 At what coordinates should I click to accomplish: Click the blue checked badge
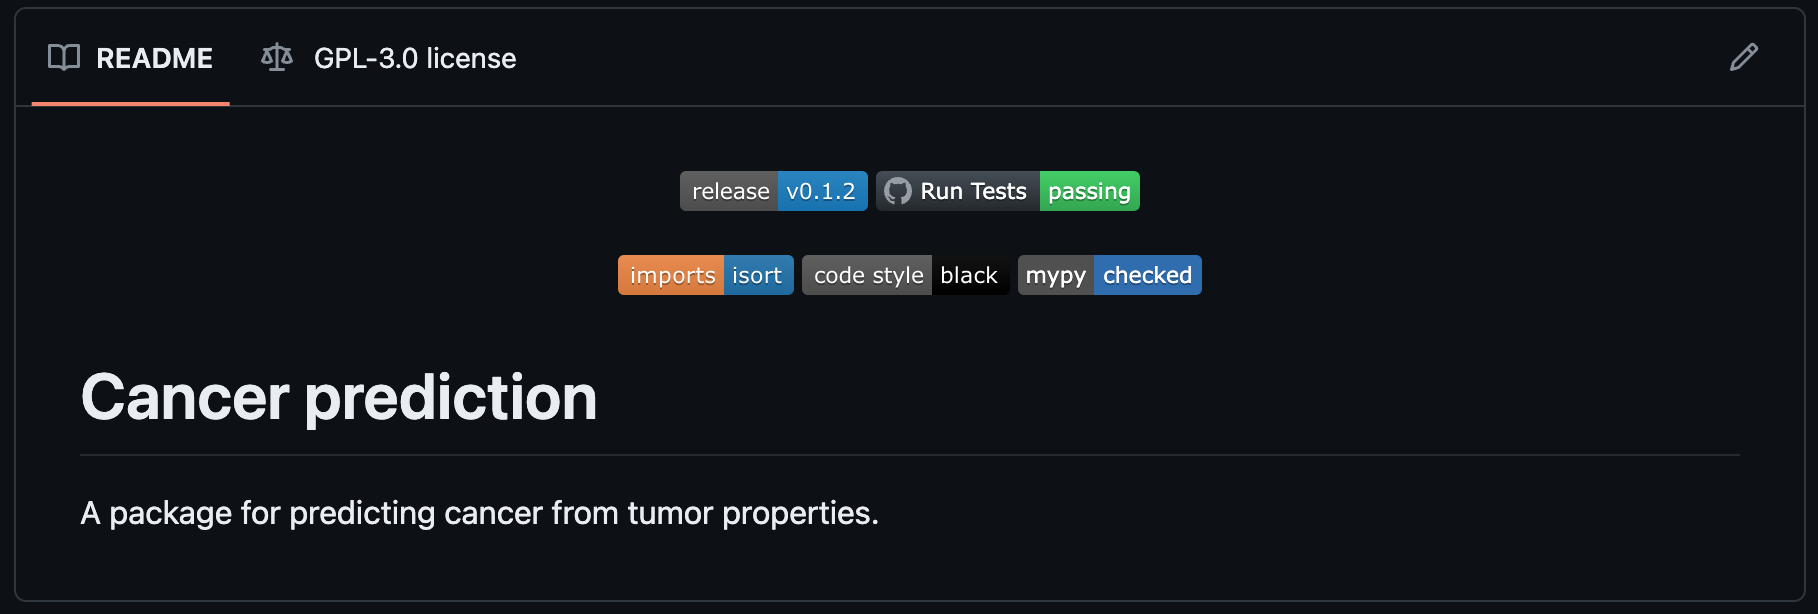[1147, 275]
